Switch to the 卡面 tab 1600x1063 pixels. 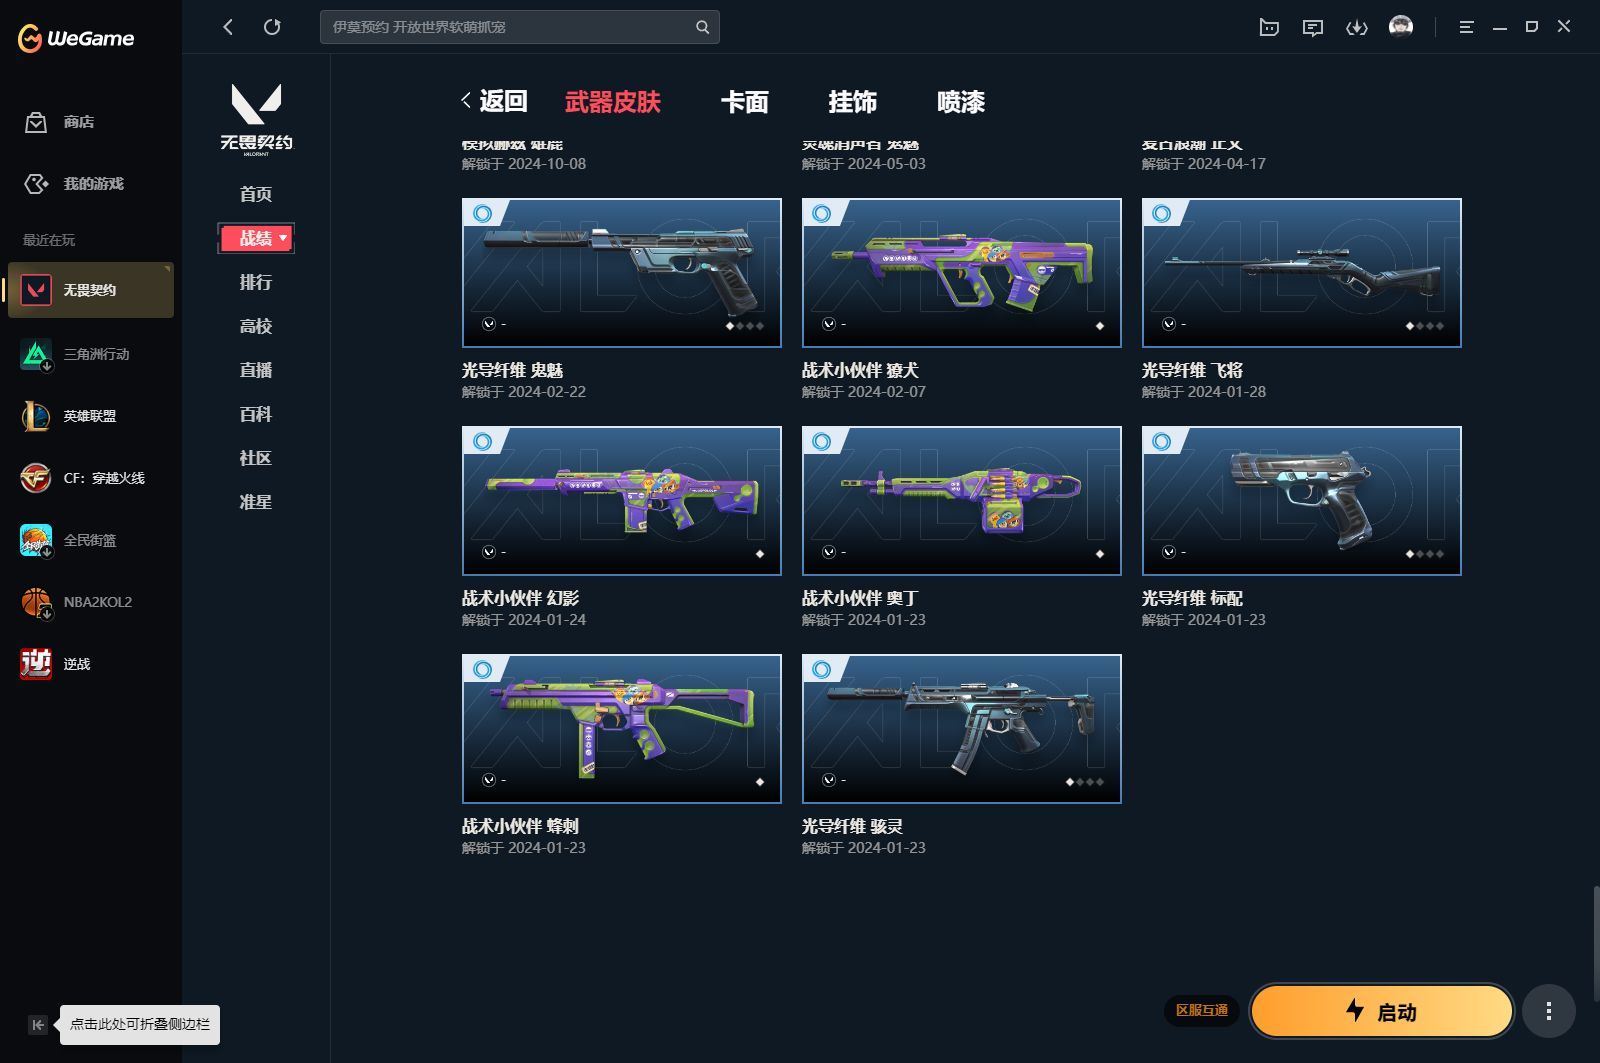click(x=744, y=102)
